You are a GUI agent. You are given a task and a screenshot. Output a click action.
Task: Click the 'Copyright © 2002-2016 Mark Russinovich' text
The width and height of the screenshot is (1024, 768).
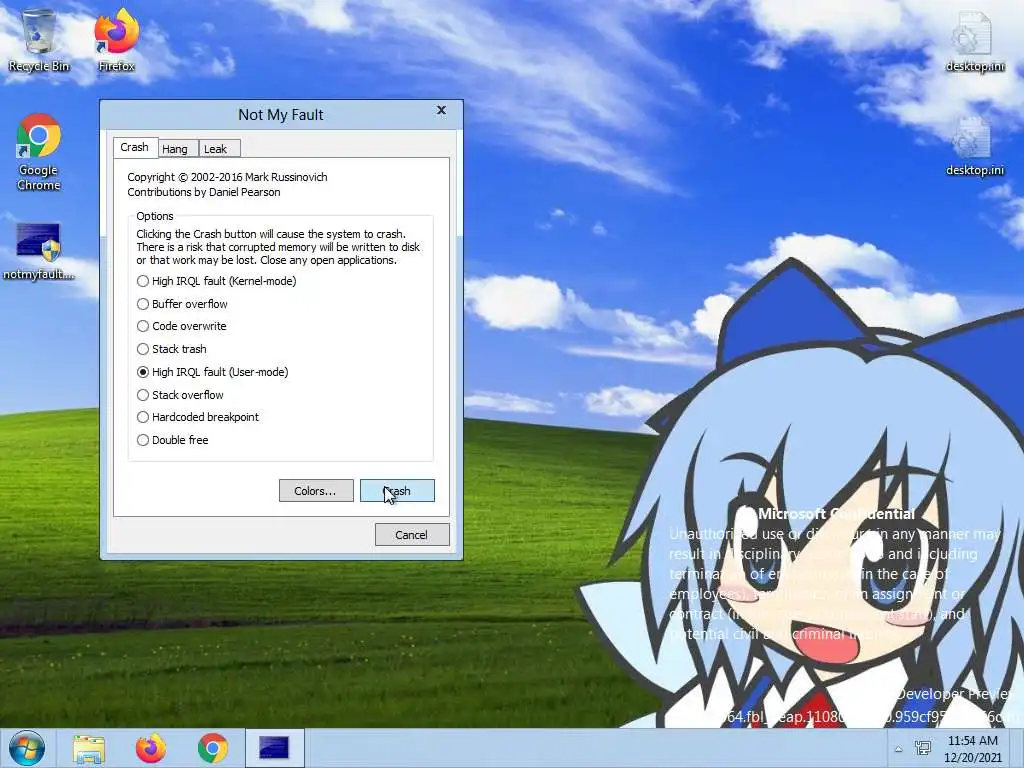[x=227, y=177]
